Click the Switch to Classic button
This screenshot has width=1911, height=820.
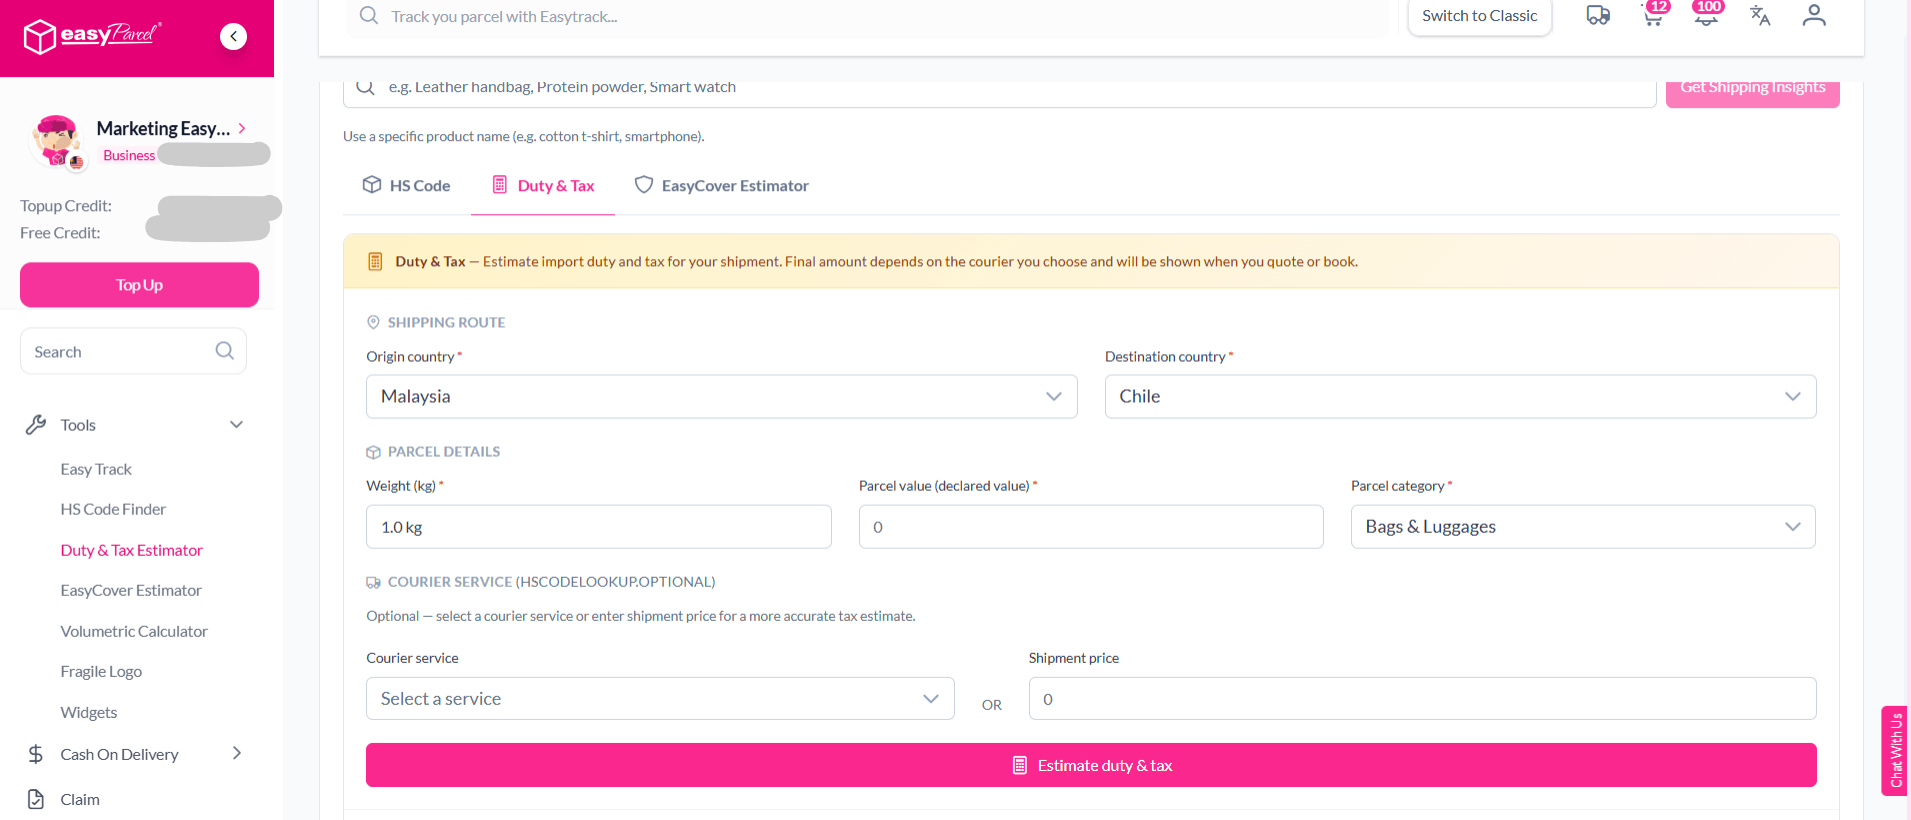(1479, 16)
